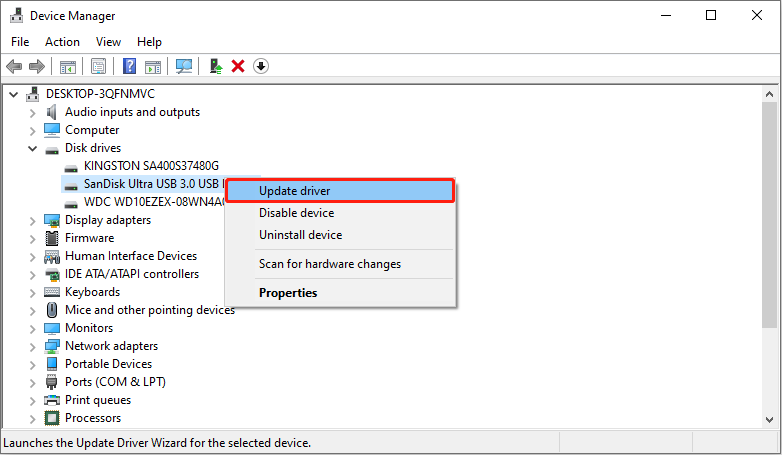Toggle the console tree pane icon
This screenshot has height=455, width=782.
point(68,66)
